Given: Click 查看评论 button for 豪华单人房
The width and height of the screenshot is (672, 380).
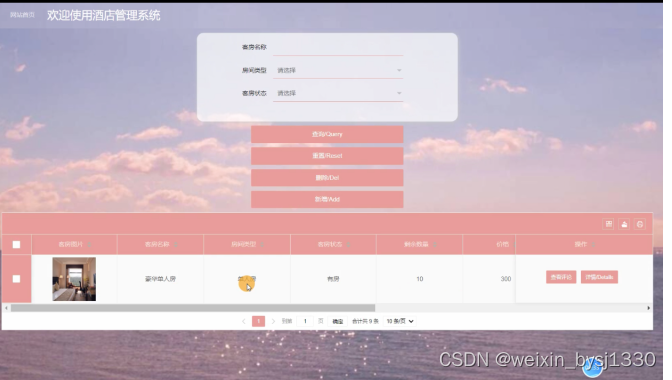Looking at the screenshot, I should pyautogui.click(x=561, y=277).
